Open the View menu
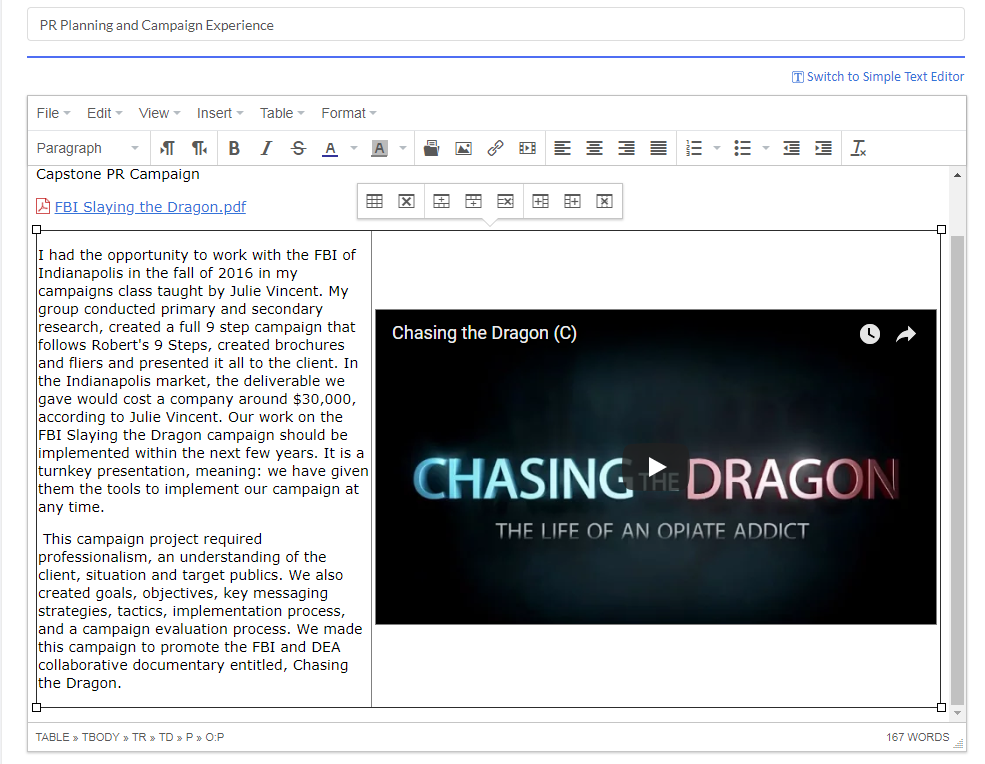Viewport: 985px width, 764px height. click(x=160, y=113)
